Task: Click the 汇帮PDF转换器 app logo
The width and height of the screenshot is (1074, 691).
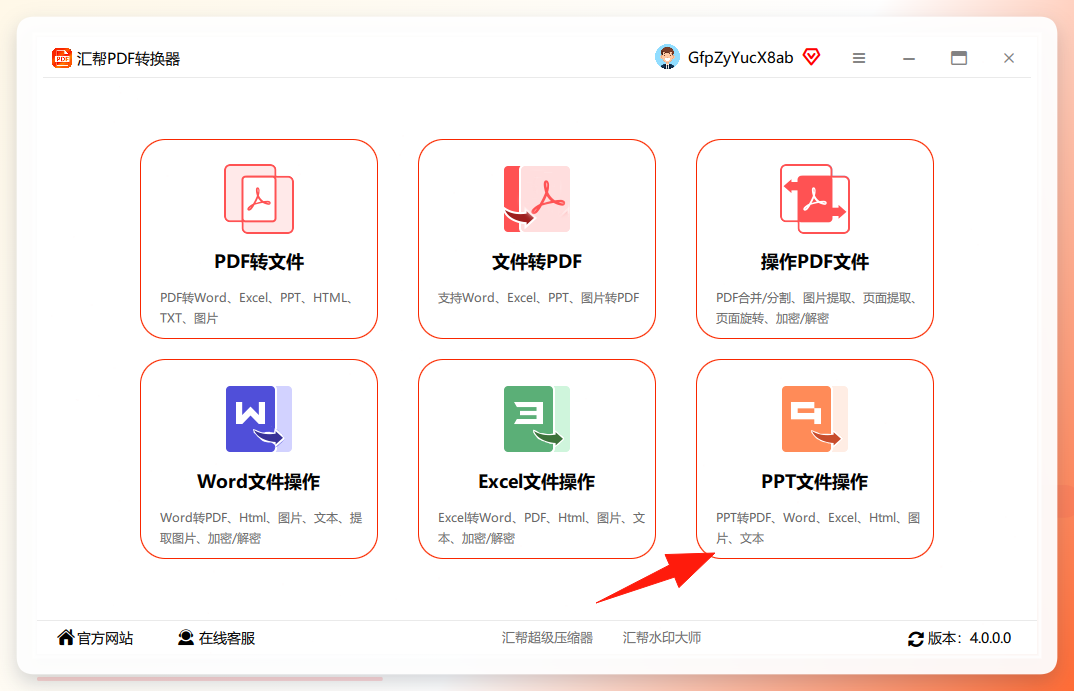Action: pyautogui.click(x=62, y=58)
